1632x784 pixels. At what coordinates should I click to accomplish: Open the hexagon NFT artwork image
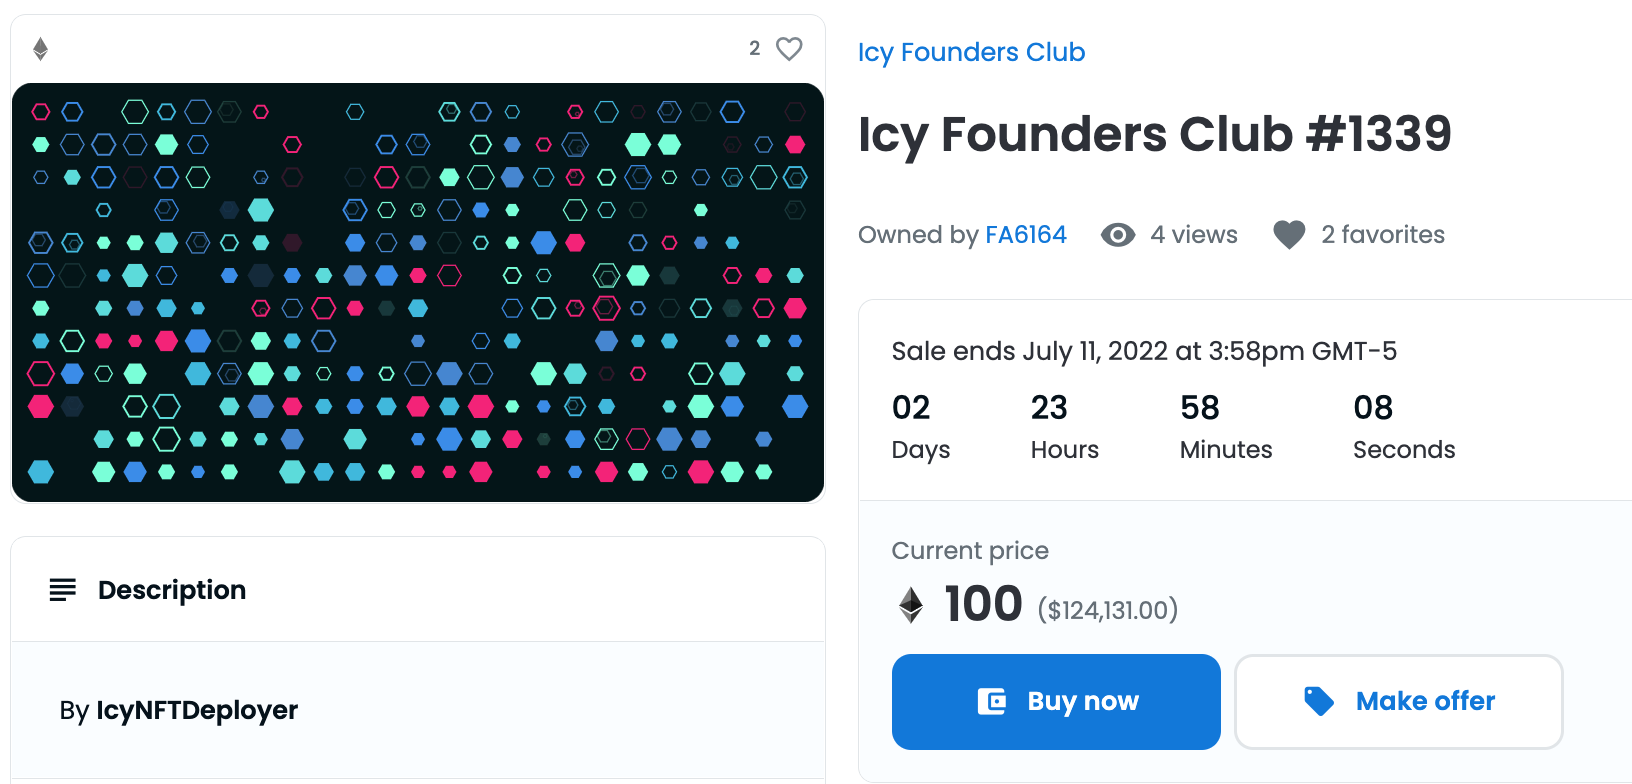click(418, 292)
